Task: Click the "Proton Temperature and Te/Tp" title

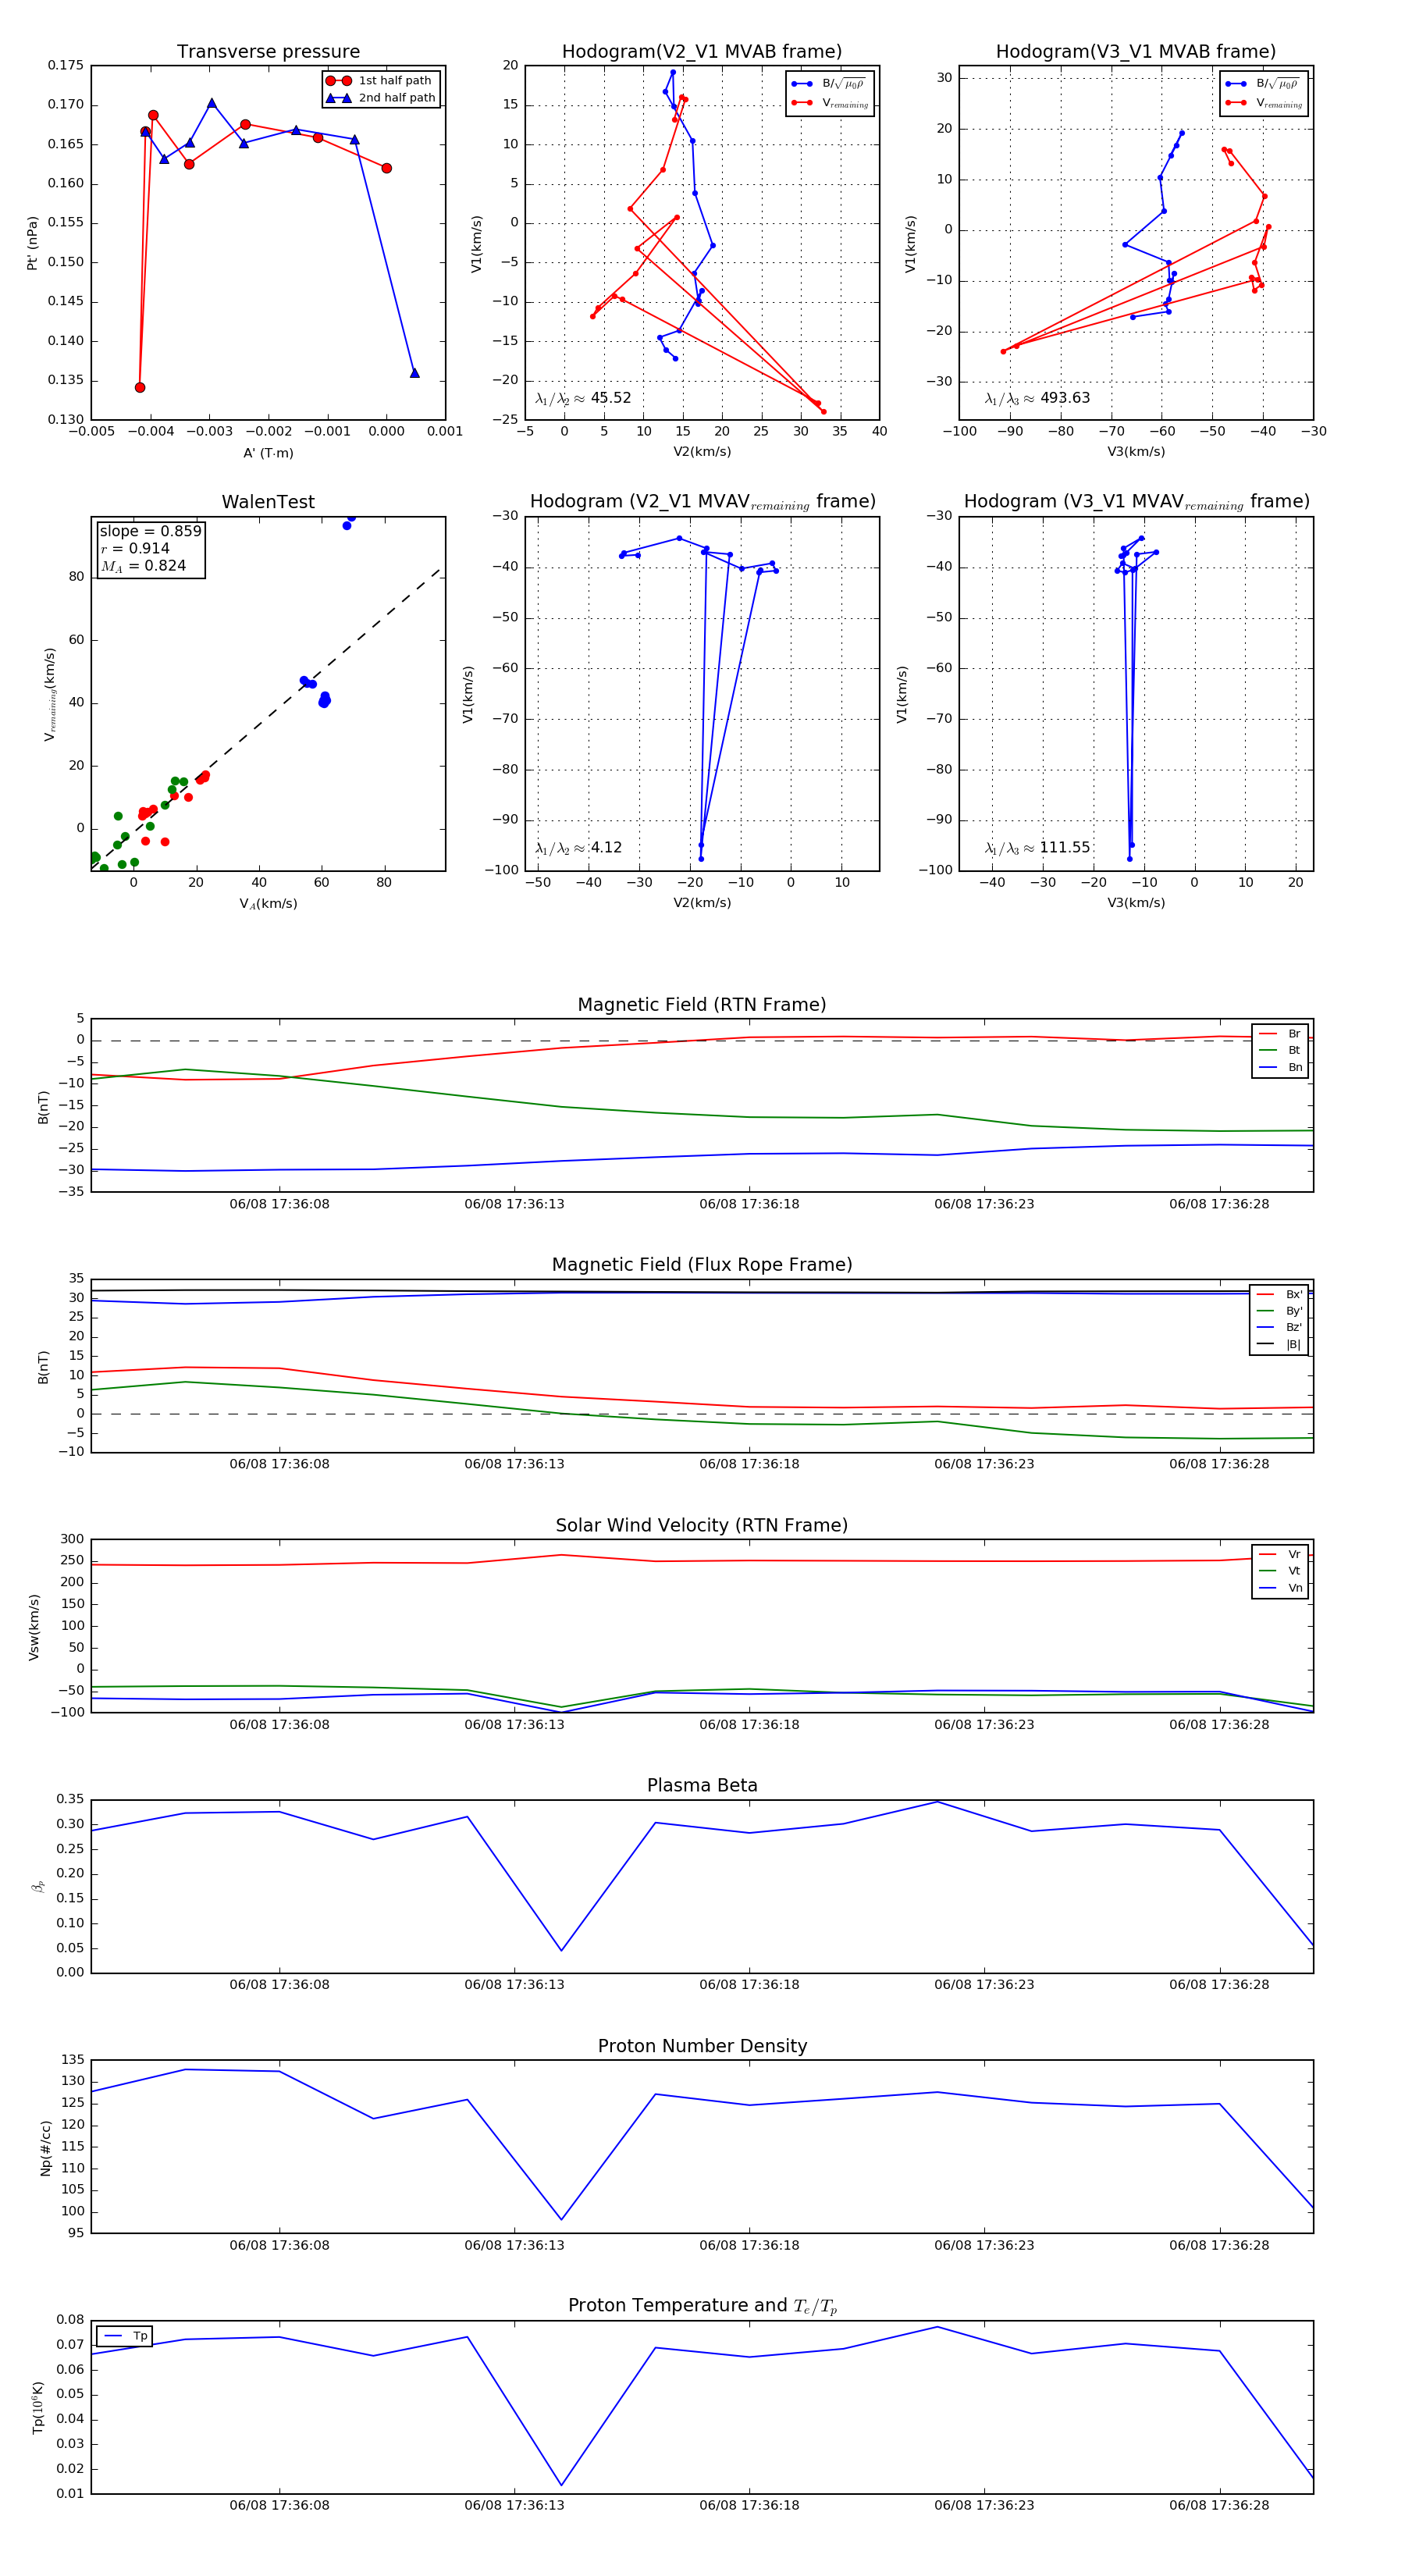Action: [702, 2306]
